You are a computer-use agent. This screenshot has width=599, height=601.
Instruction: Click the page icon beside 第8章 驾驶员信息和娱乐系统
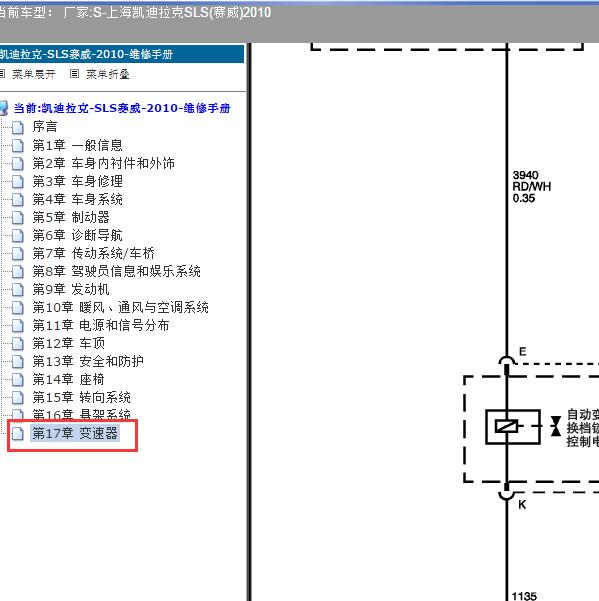[x=18, y=271]
